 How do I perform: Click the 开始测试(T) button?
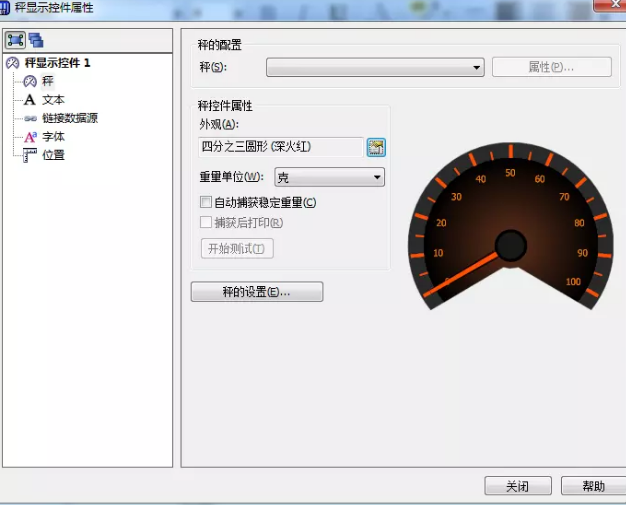tap(237, 248)
